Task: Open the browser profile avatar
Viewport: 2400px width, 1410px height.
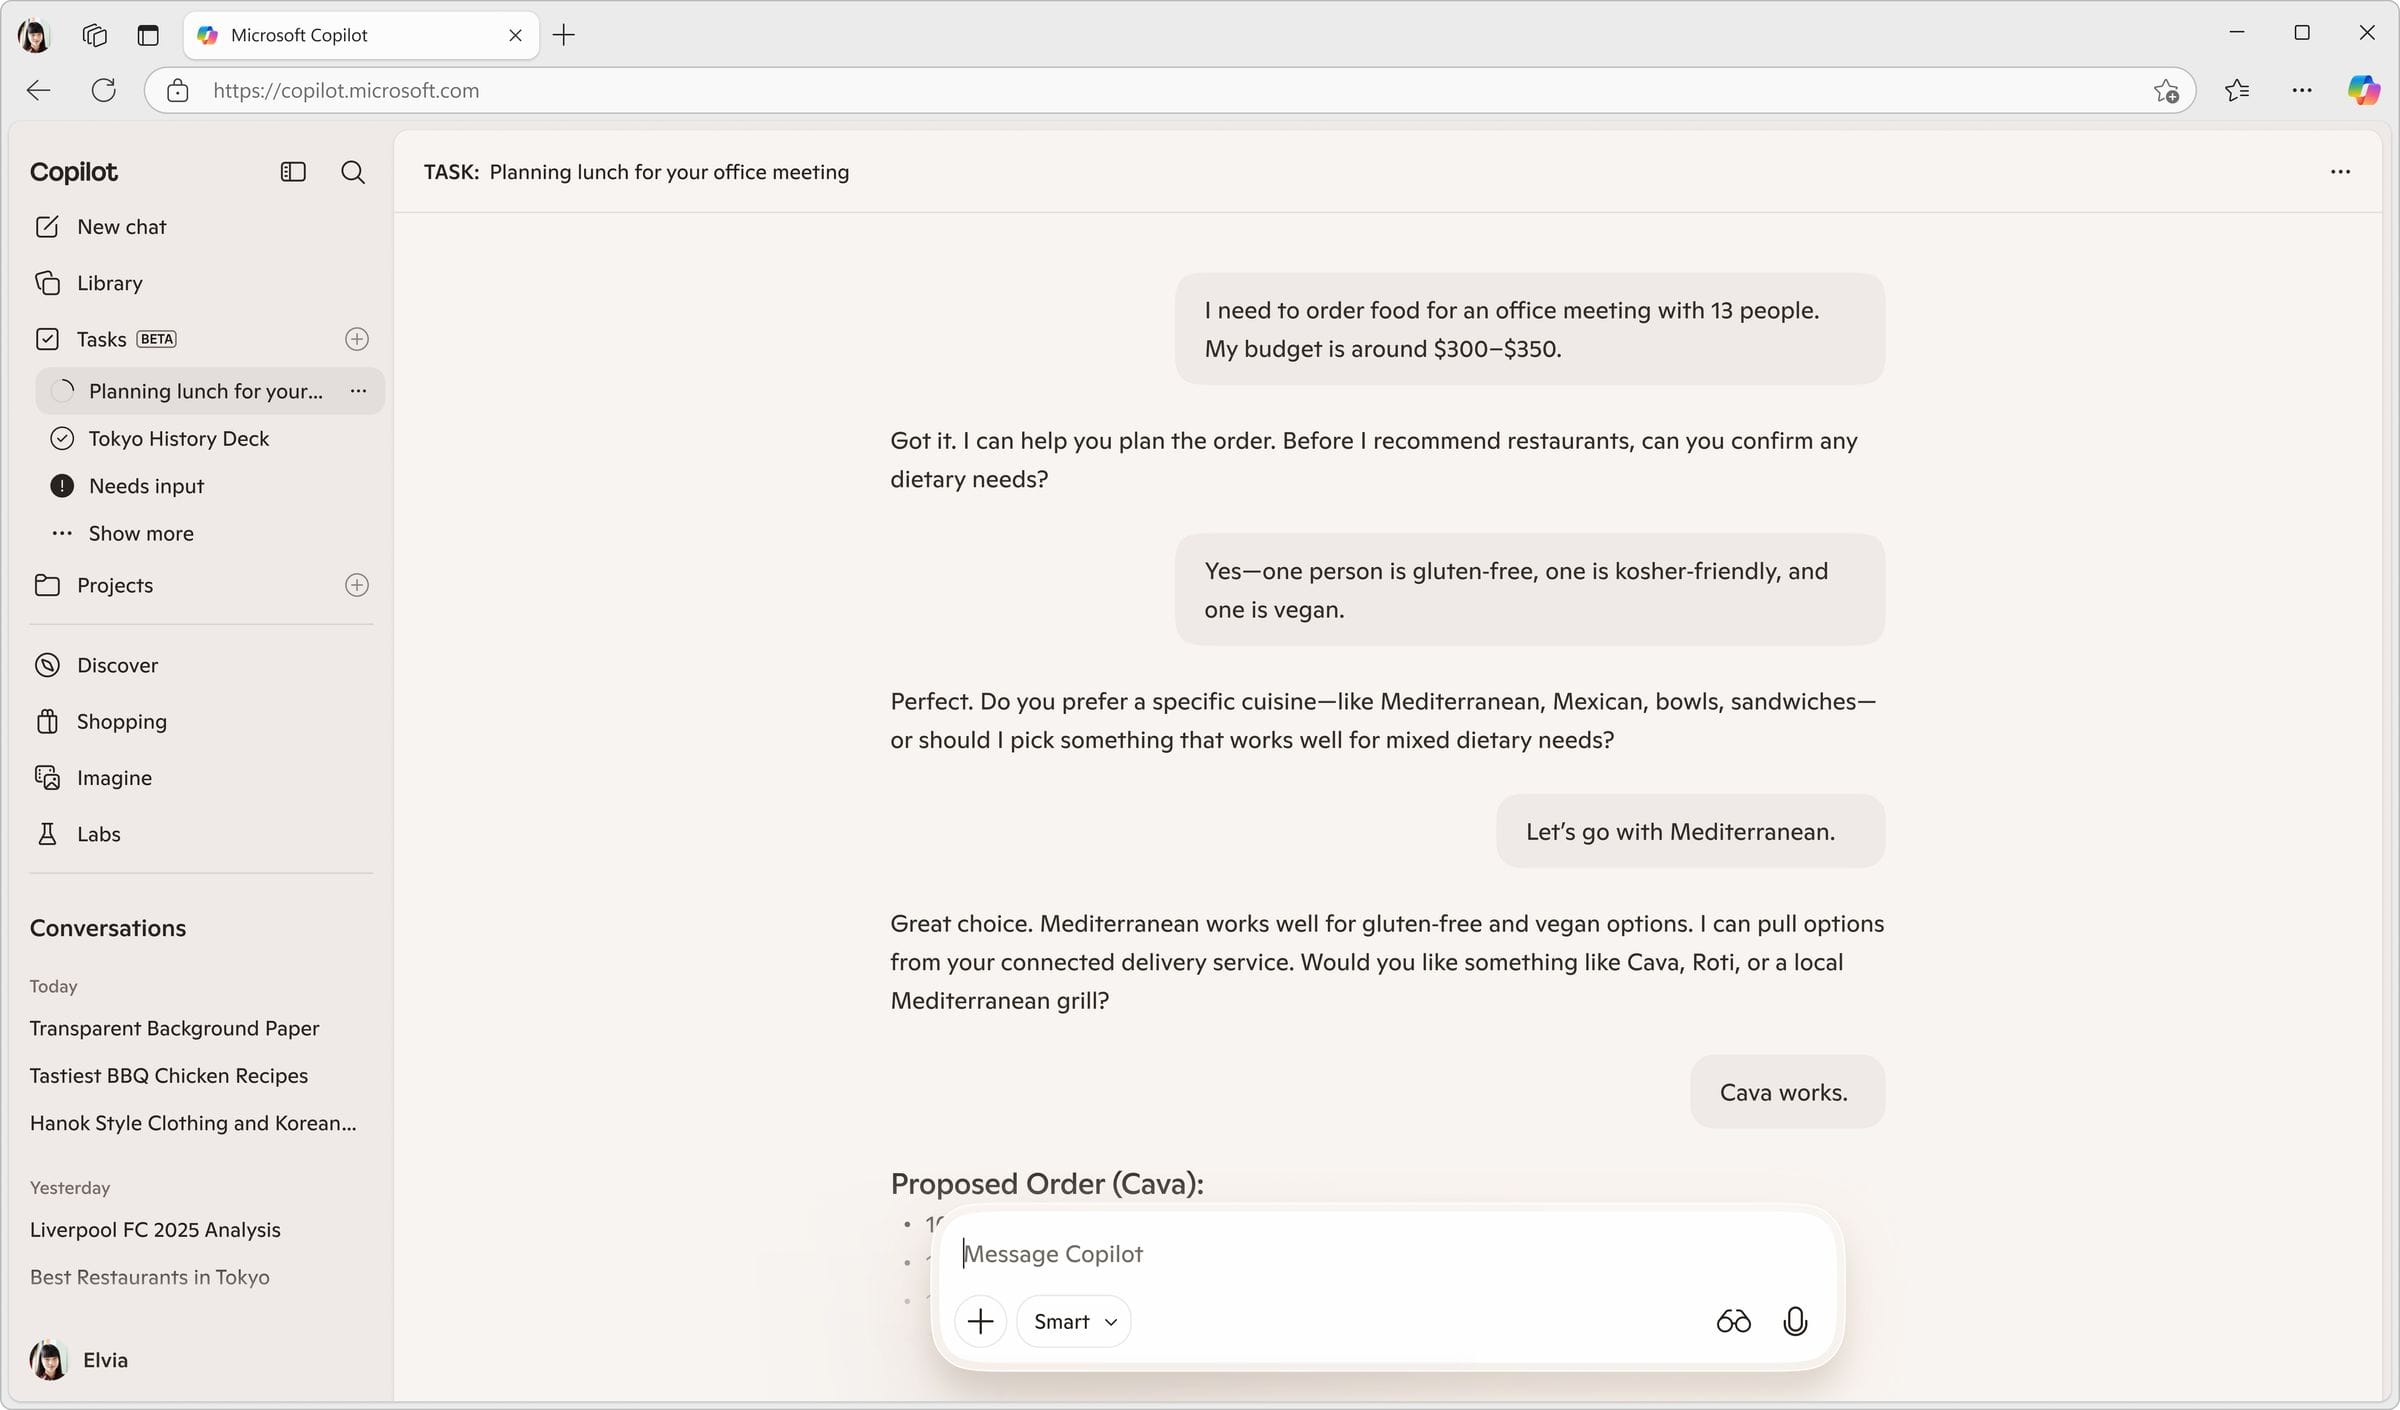Action: (34, 35)
